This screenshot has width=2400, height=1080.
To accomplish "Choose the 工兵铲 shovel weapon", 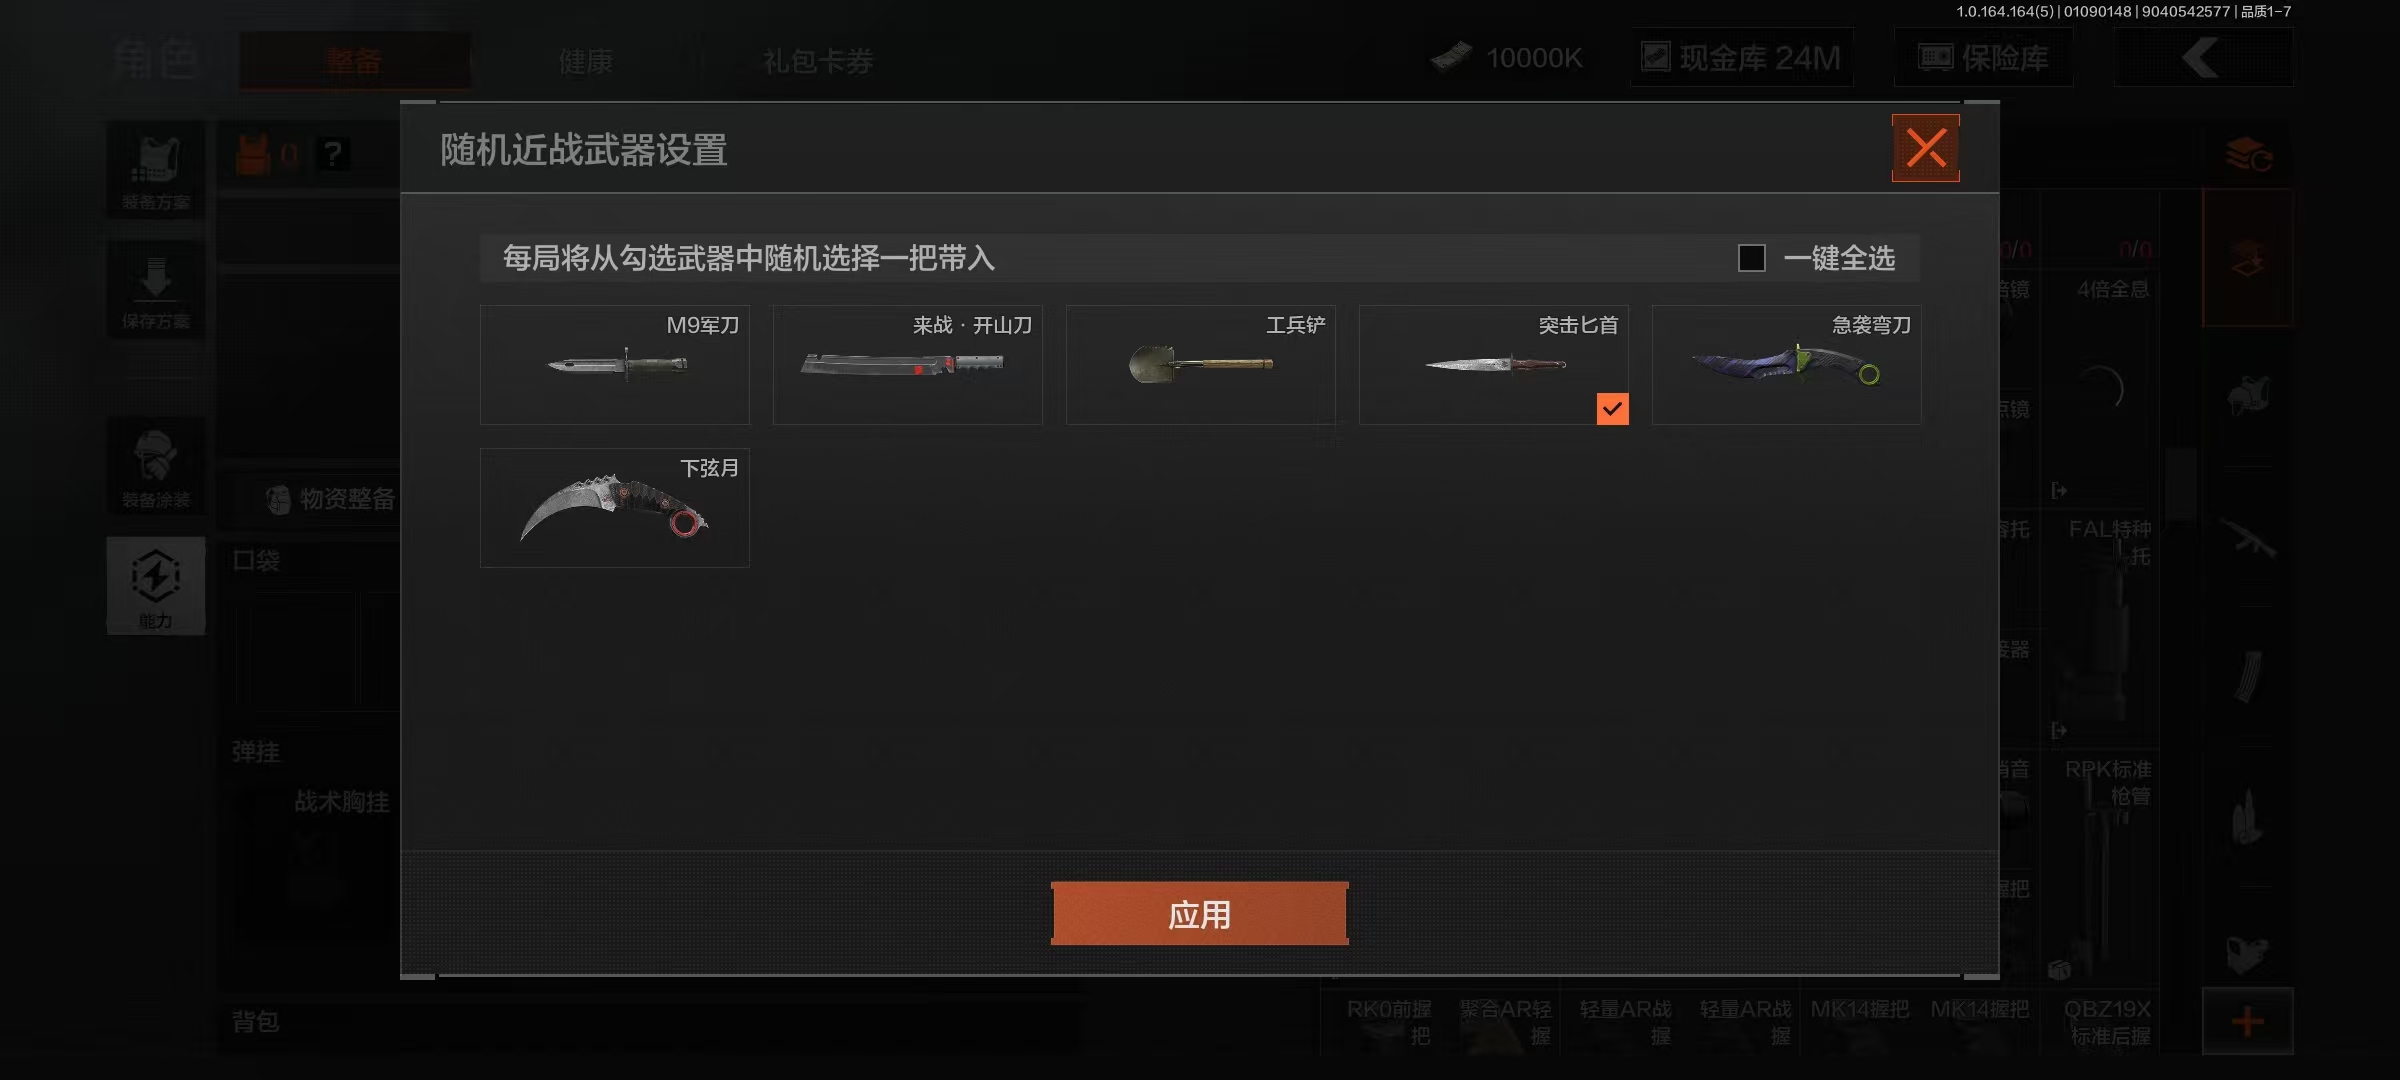I will (1201, 365).
